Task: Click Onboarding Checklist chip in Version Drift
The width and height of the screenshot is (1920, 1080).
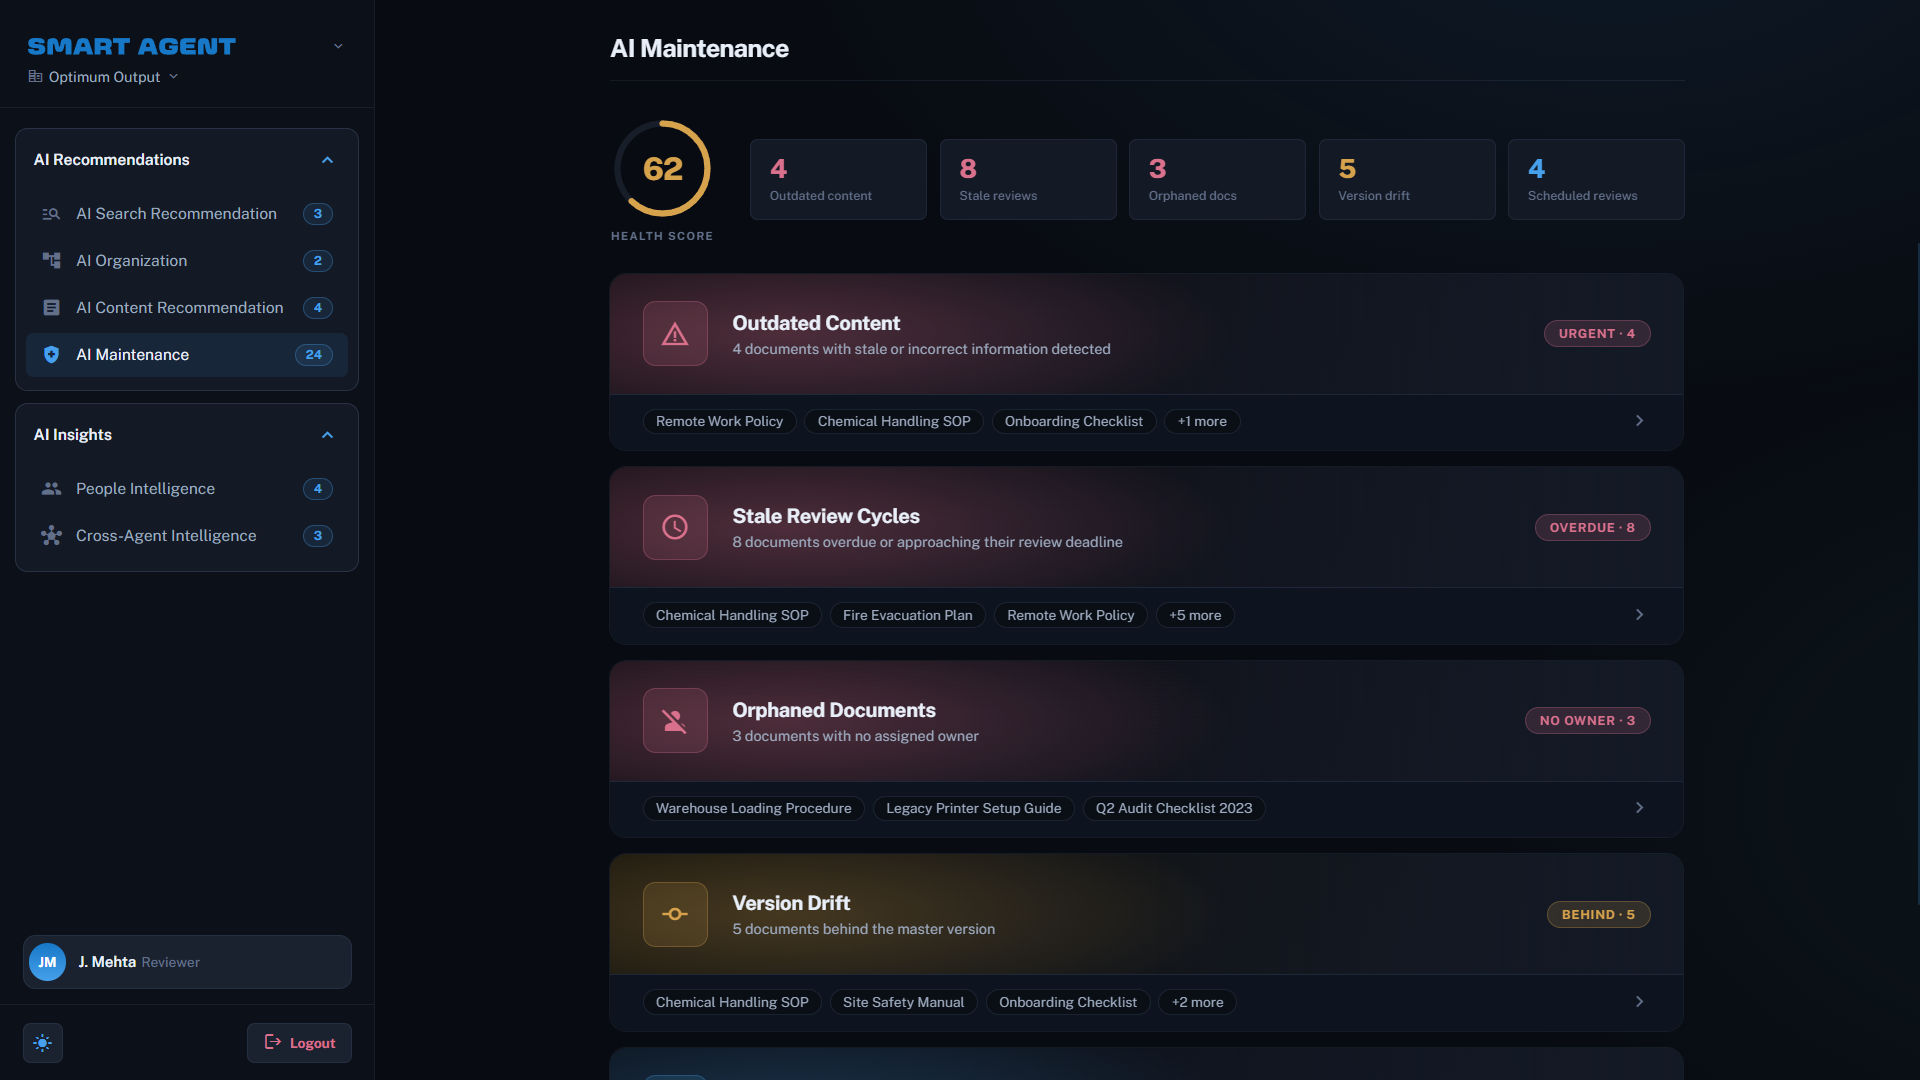Action: click(1067, 1003)
